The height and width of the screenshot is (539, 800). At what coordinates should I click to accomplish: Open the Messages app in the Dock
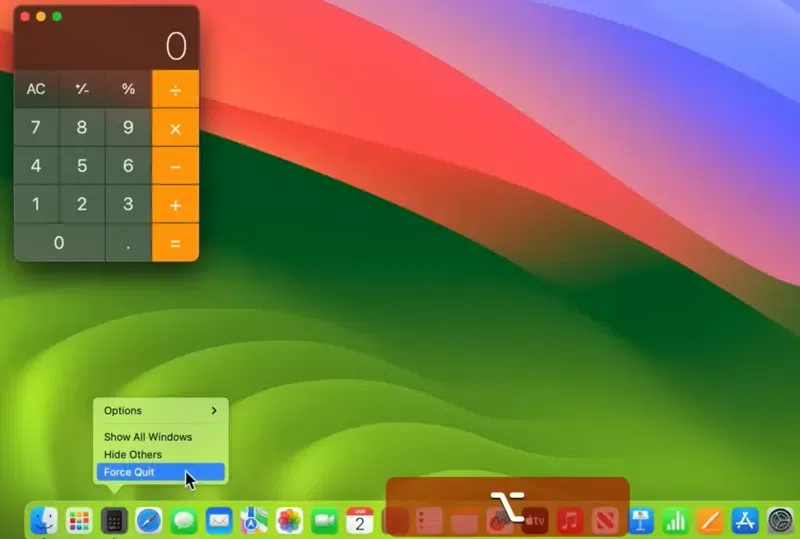coord(184,521)
